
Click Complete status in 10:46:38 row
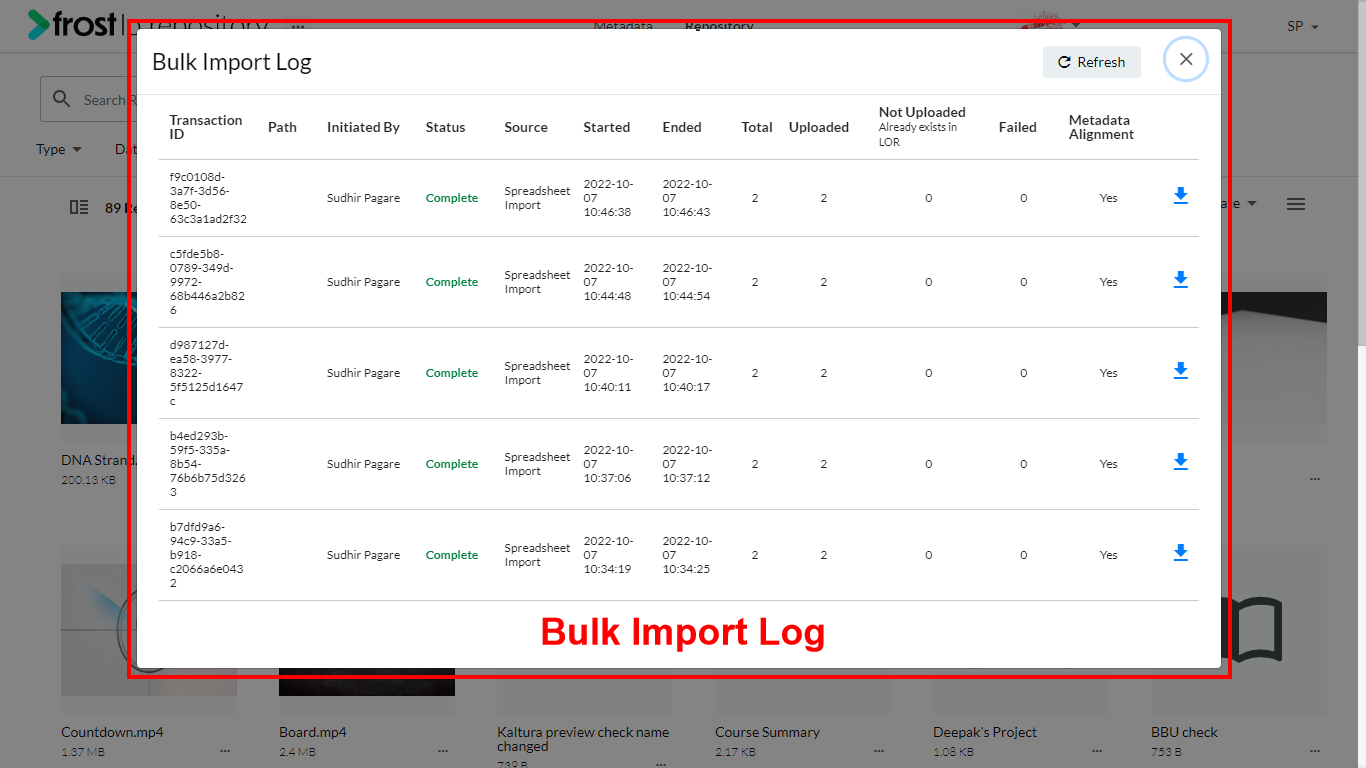click(452, 198)
